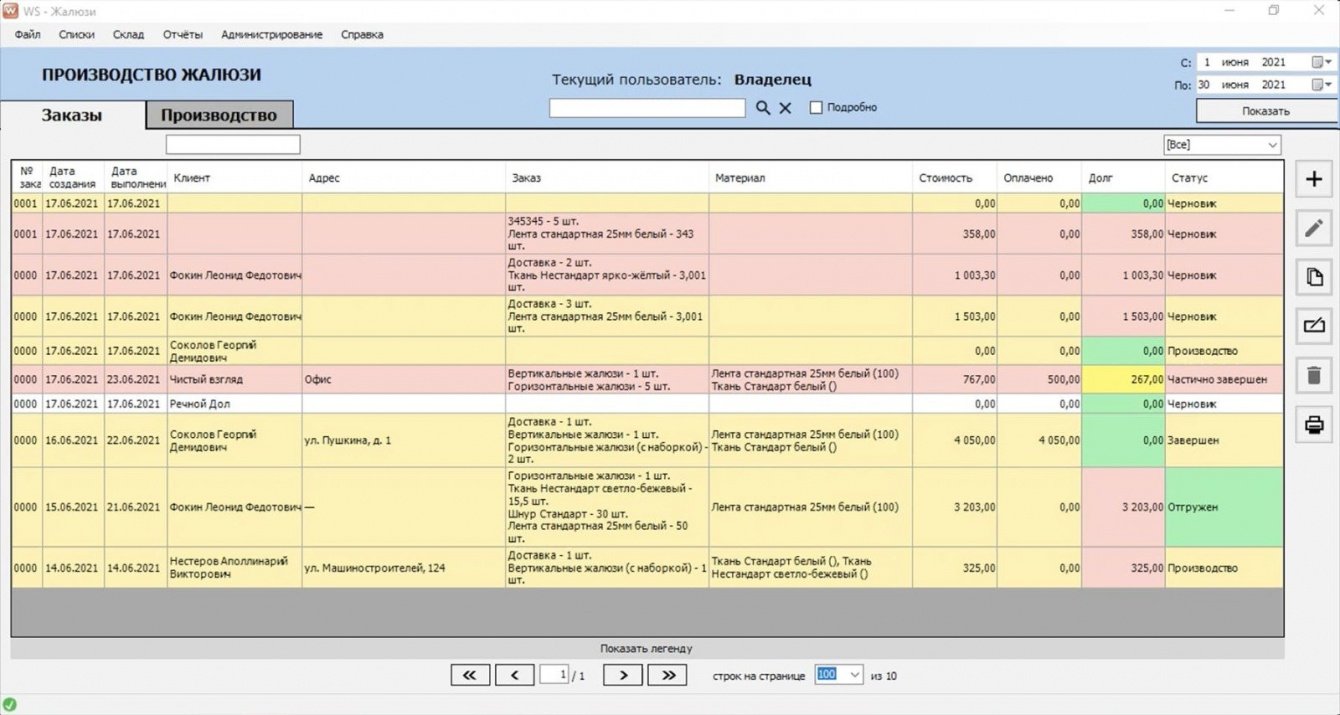Go to the last page arrow button
Viewport: 1340px width, 715px height.
click(x=667, y=675)
